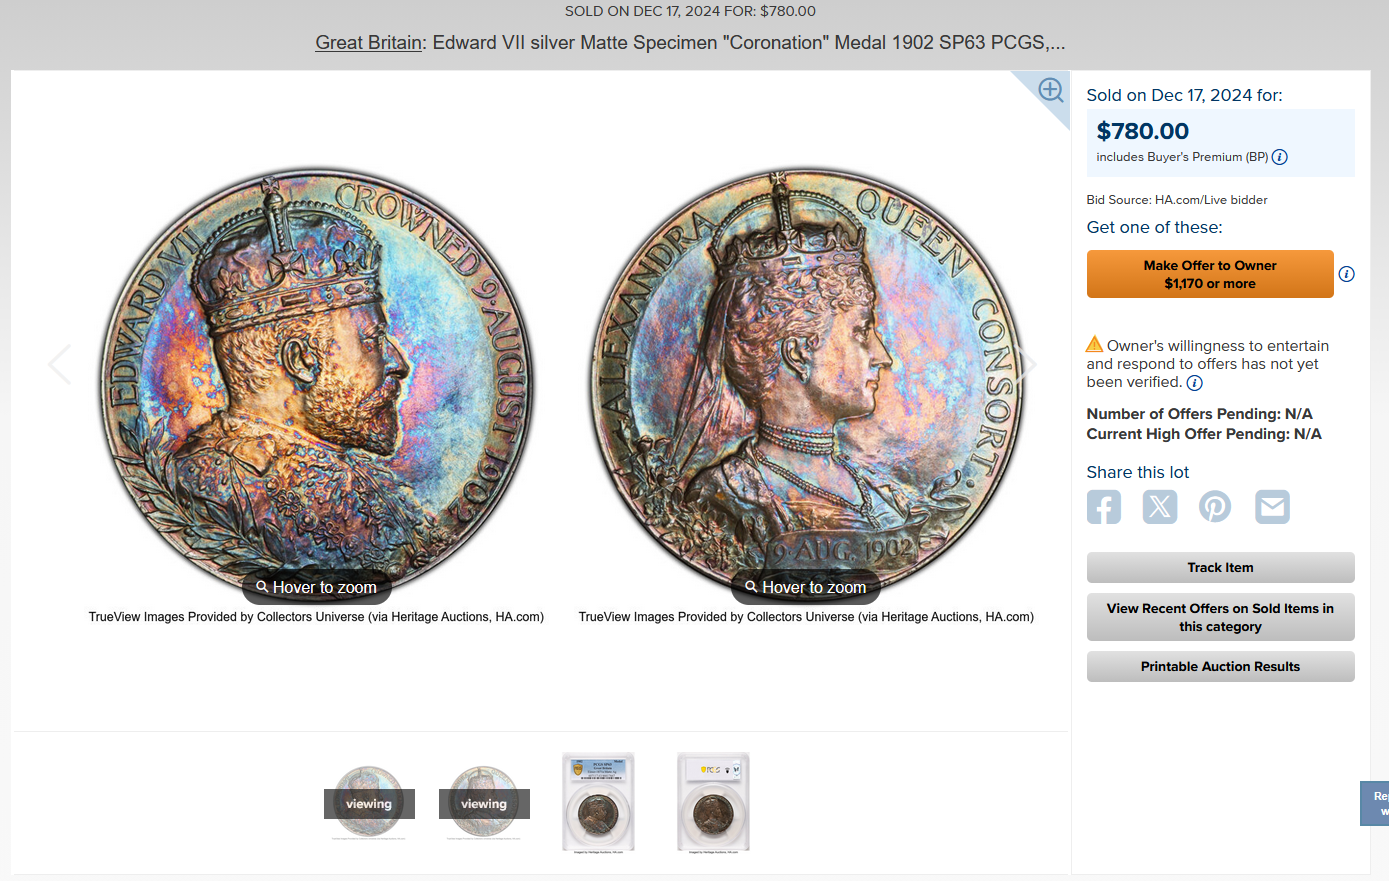Open info icon beside Make Offer button

[1347, 274]
